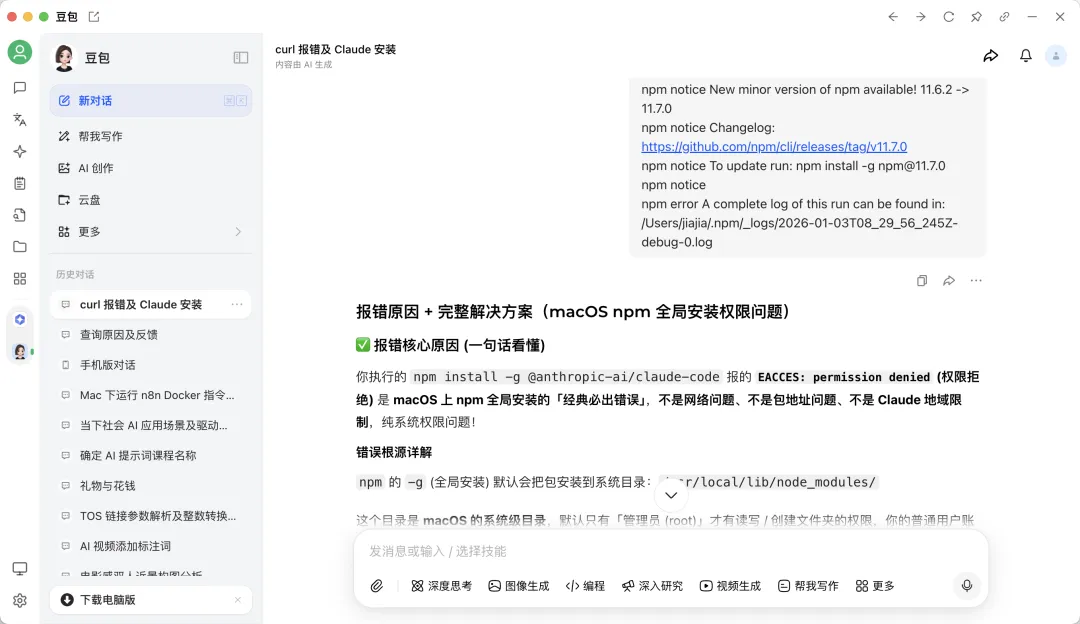
Task: Expand 更多 skills in the input toolbar
Action: point(875,586)
